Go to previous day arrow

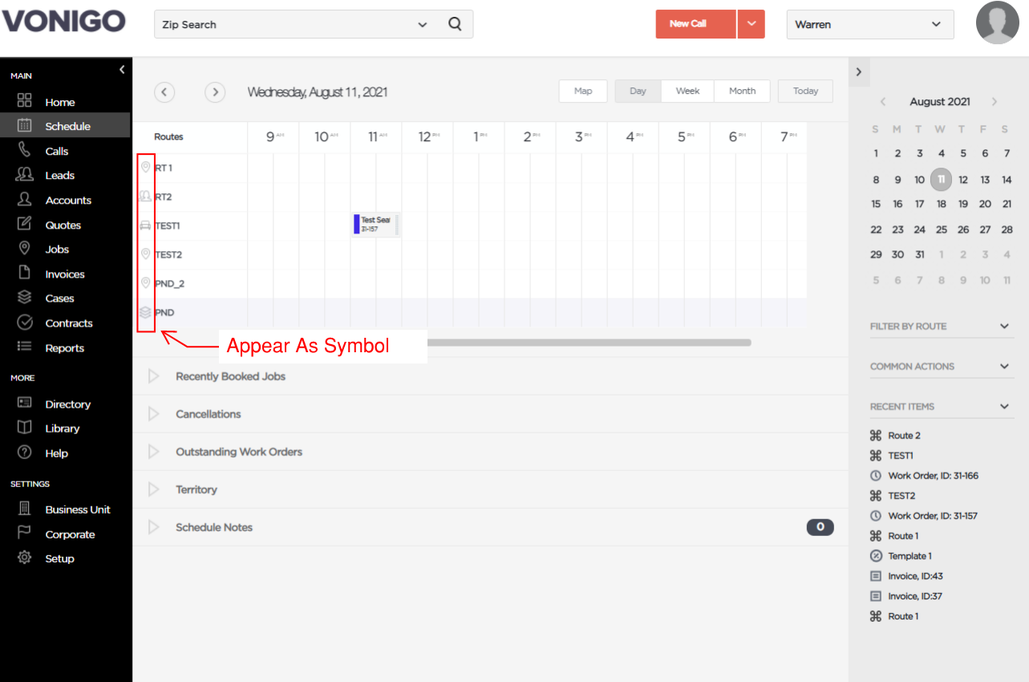pyautogui.click(x=165, y=92)
